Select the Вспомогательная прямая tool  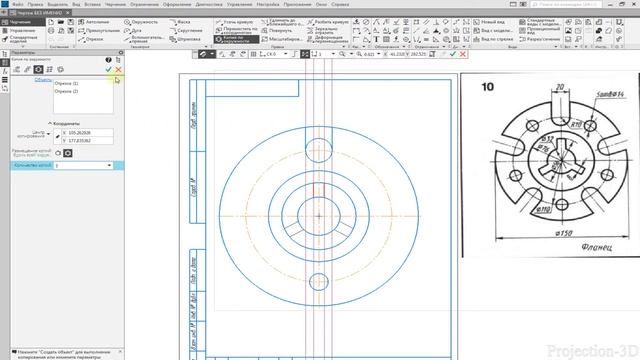tap(144, 39)
